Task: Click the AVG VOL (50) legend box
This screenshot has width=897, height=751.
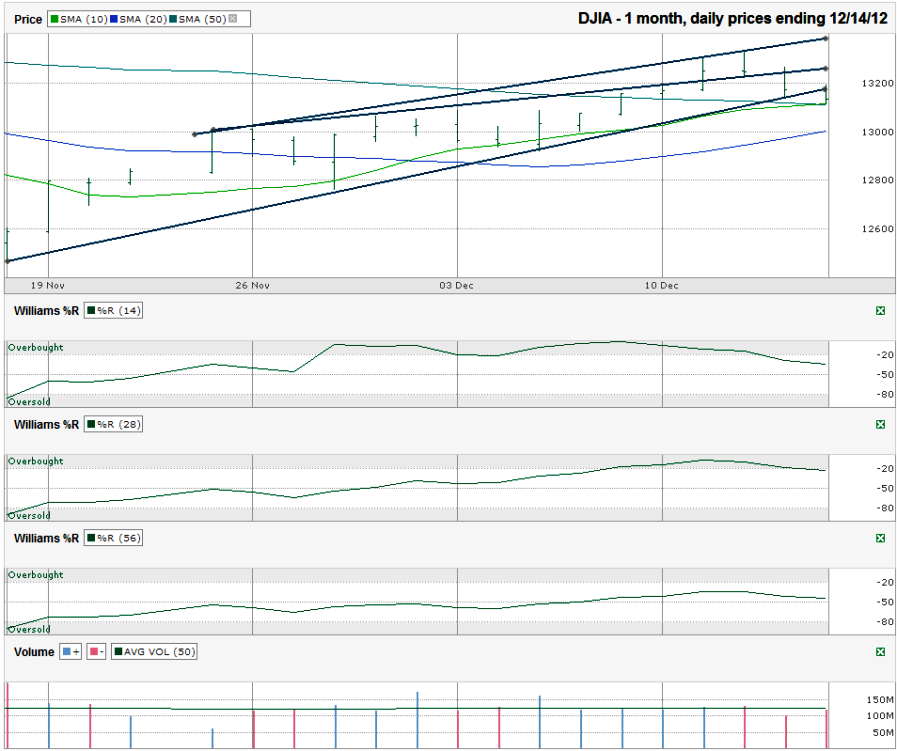Action: [154, 651]
